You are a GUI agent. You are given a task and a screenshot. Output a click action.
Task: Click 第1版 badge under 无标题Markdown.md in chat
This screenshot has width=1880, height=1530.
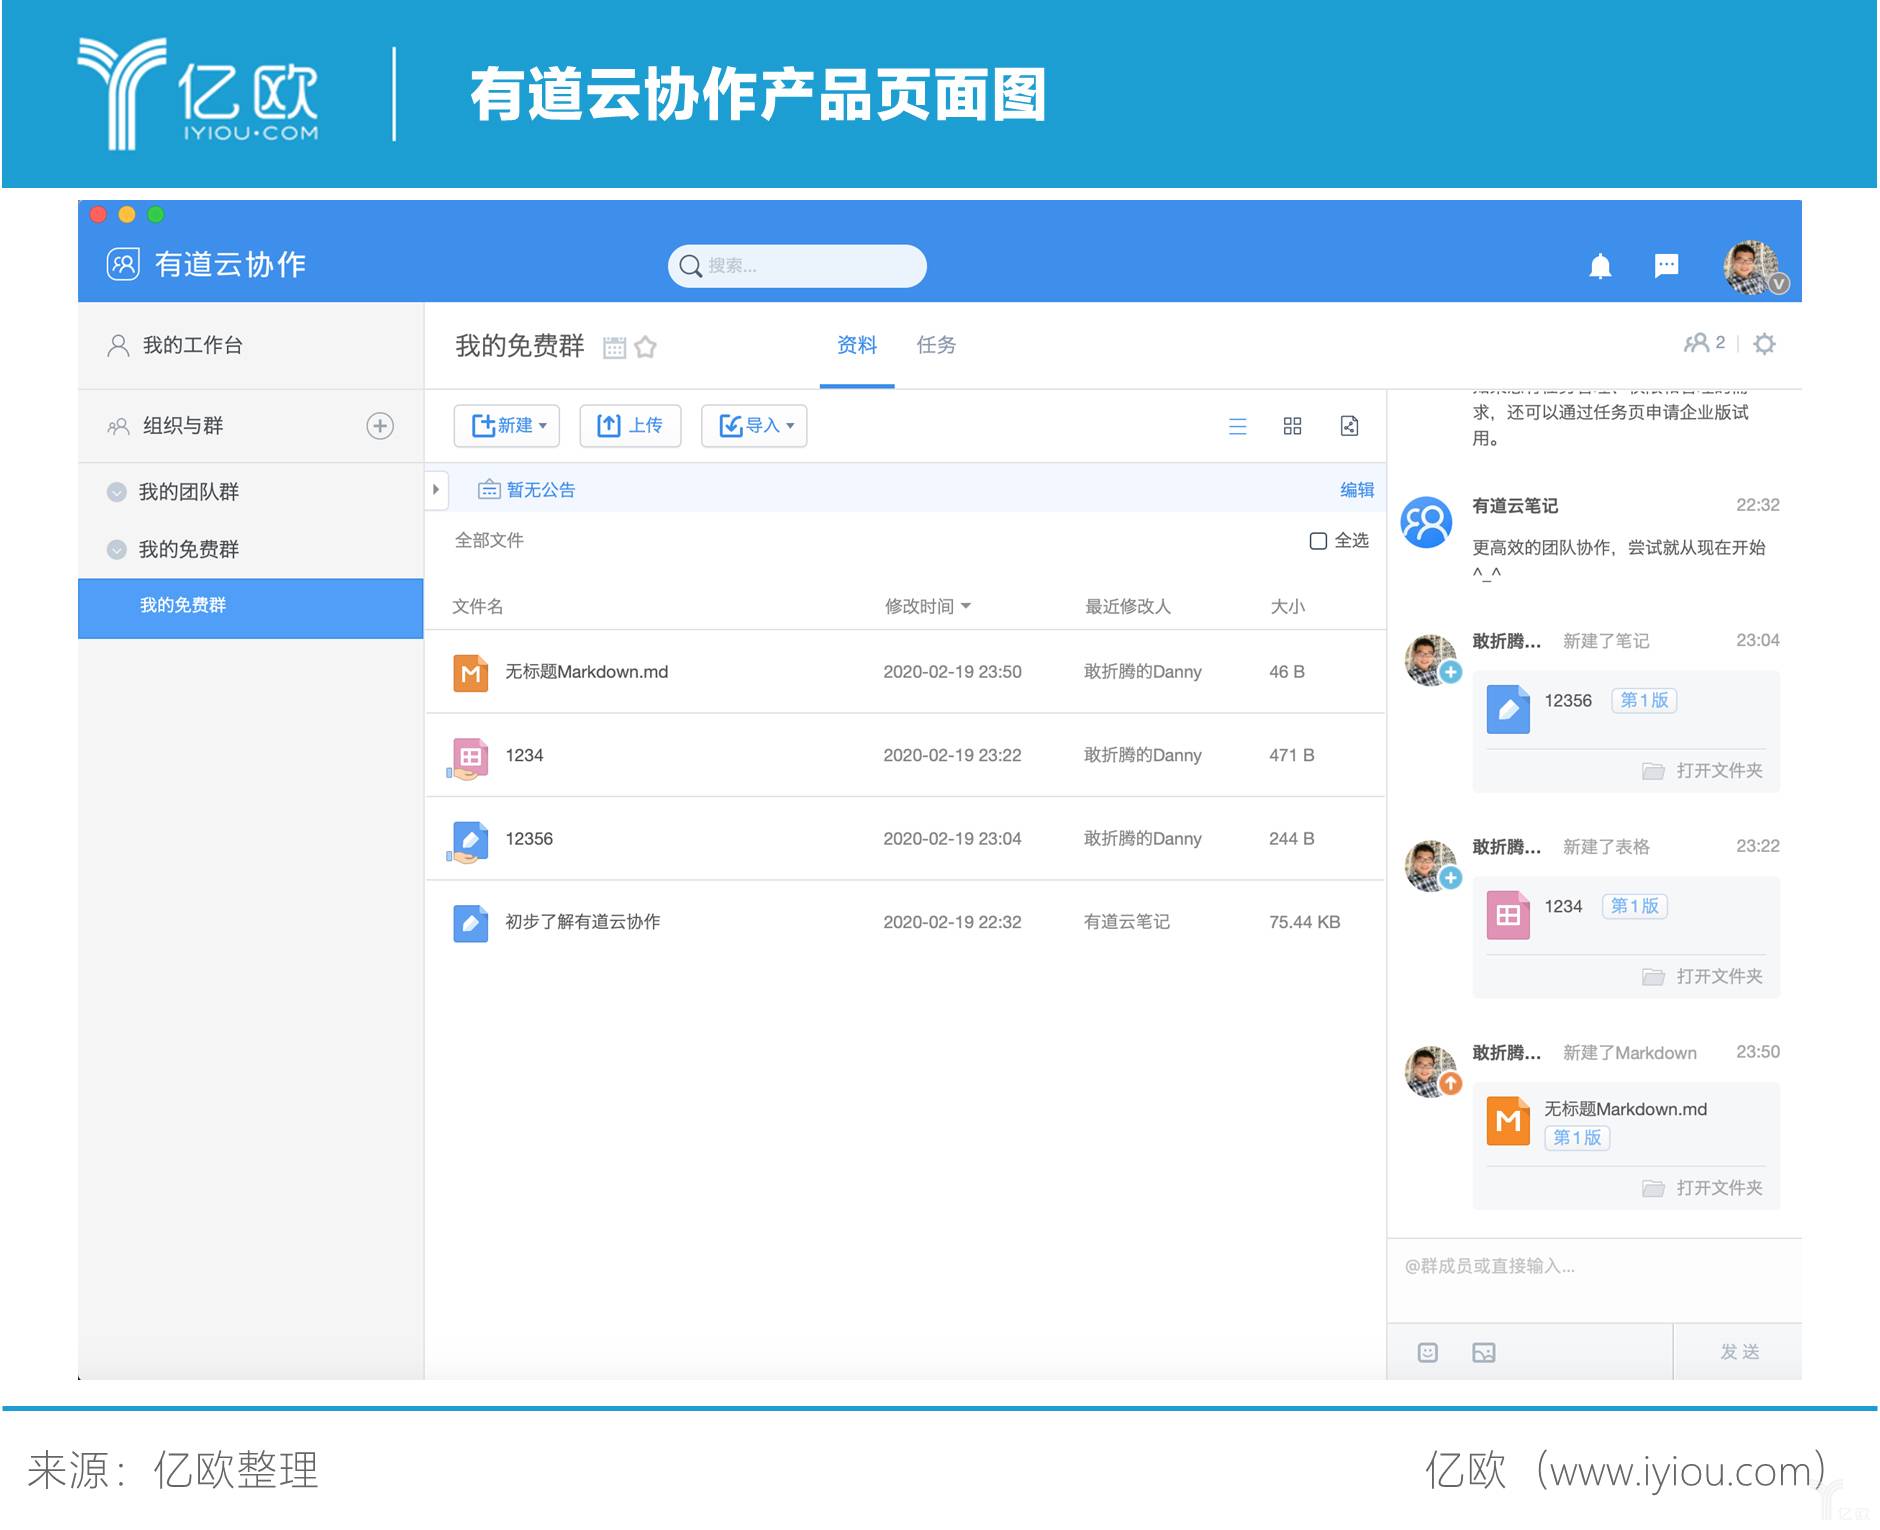(1577, 1138)
